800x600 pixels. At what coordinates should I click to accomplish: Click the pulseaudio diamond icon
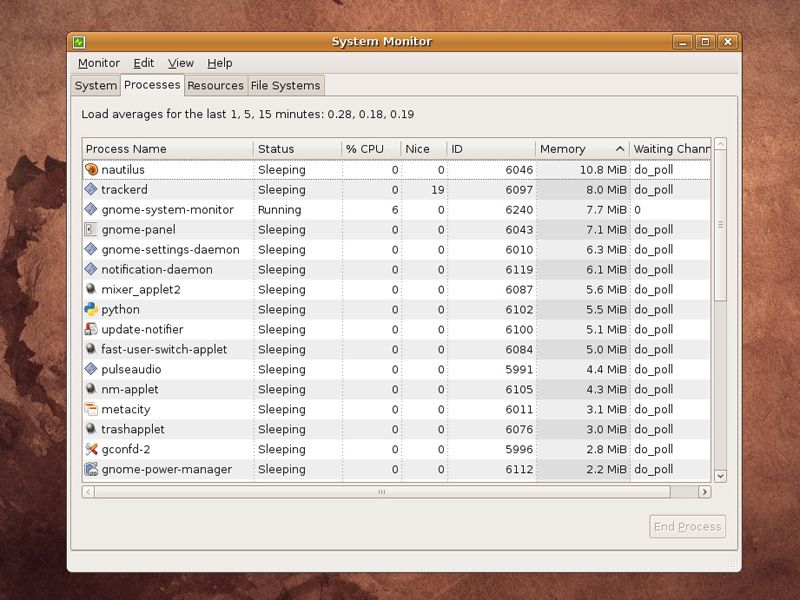(90, 369)
